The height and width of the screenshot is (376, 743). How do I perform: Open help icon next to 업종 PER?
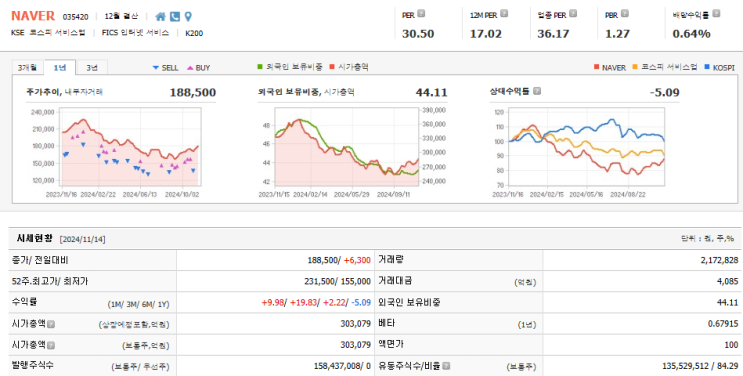pos(573,14)
